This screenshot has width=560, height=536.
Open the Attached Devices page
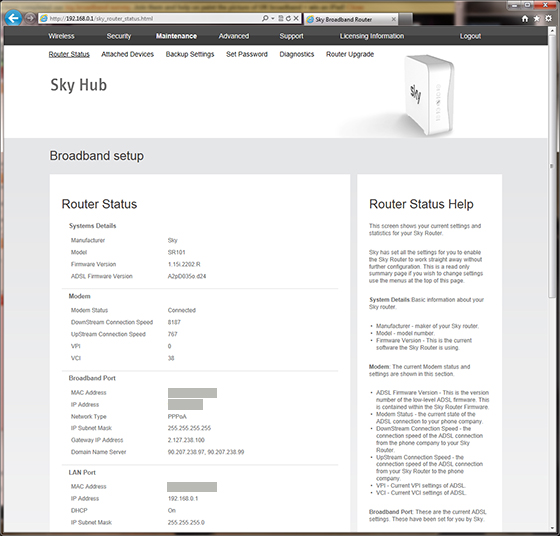128,54
